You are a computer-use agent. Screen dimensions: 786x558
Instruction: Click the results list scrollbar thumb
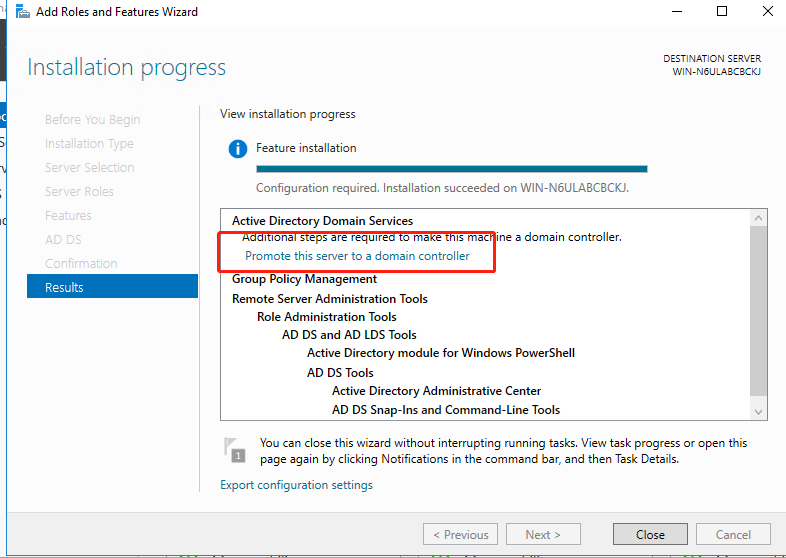tap(758, 311)
